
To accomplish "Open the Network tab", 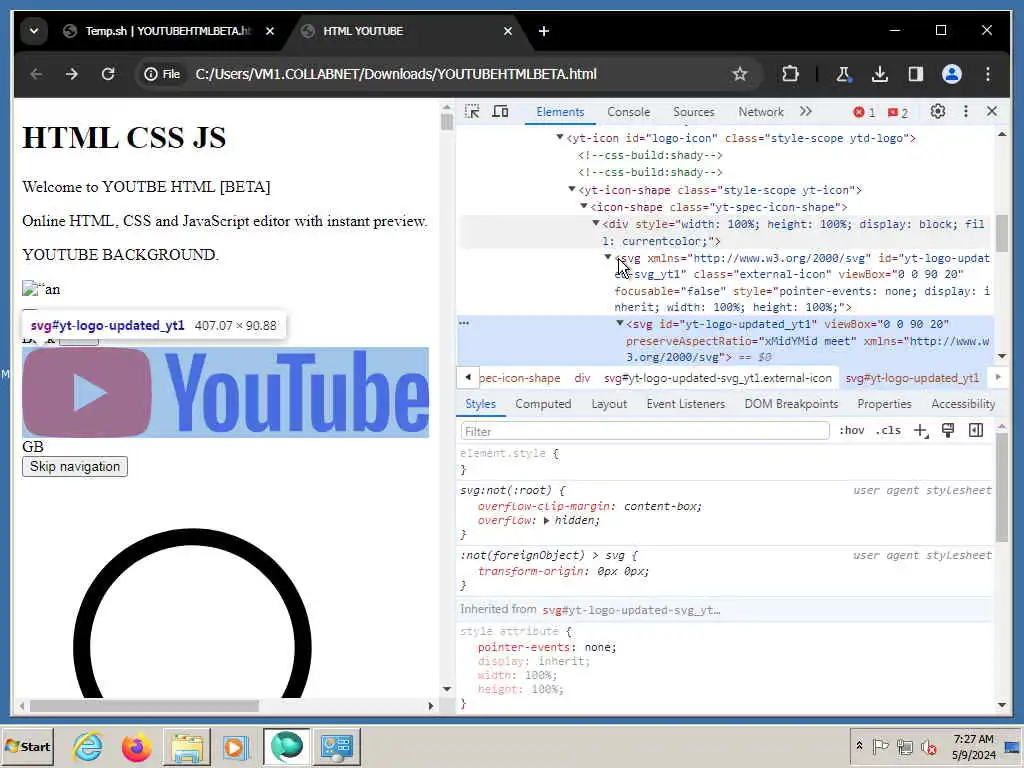I will point(761,112).
